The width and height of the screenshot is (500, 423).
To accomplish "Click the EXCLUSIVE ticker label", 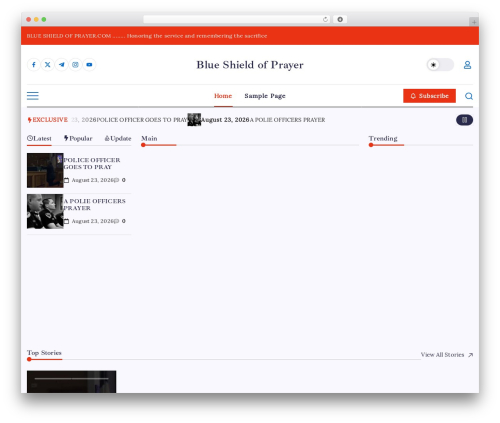I will [48, 120].
